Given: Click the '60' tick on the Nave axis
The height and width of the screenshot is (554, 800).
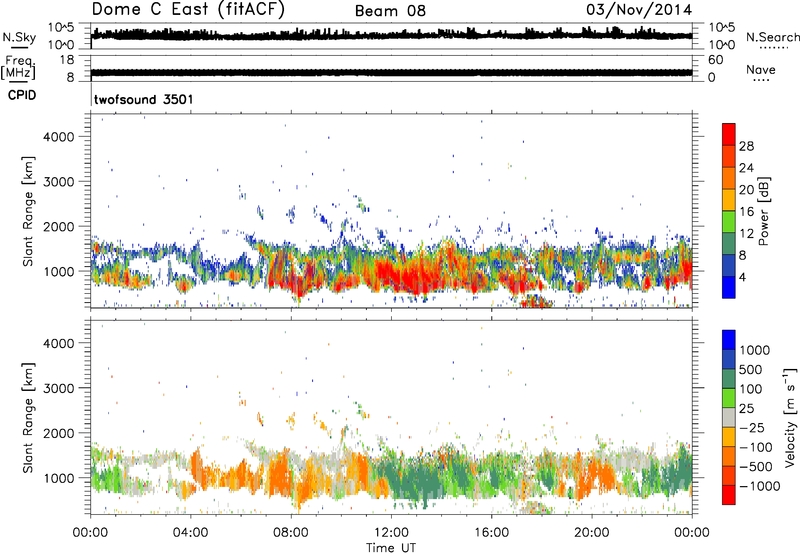Looking at the screenshot, I should click(x=715, y=60).
